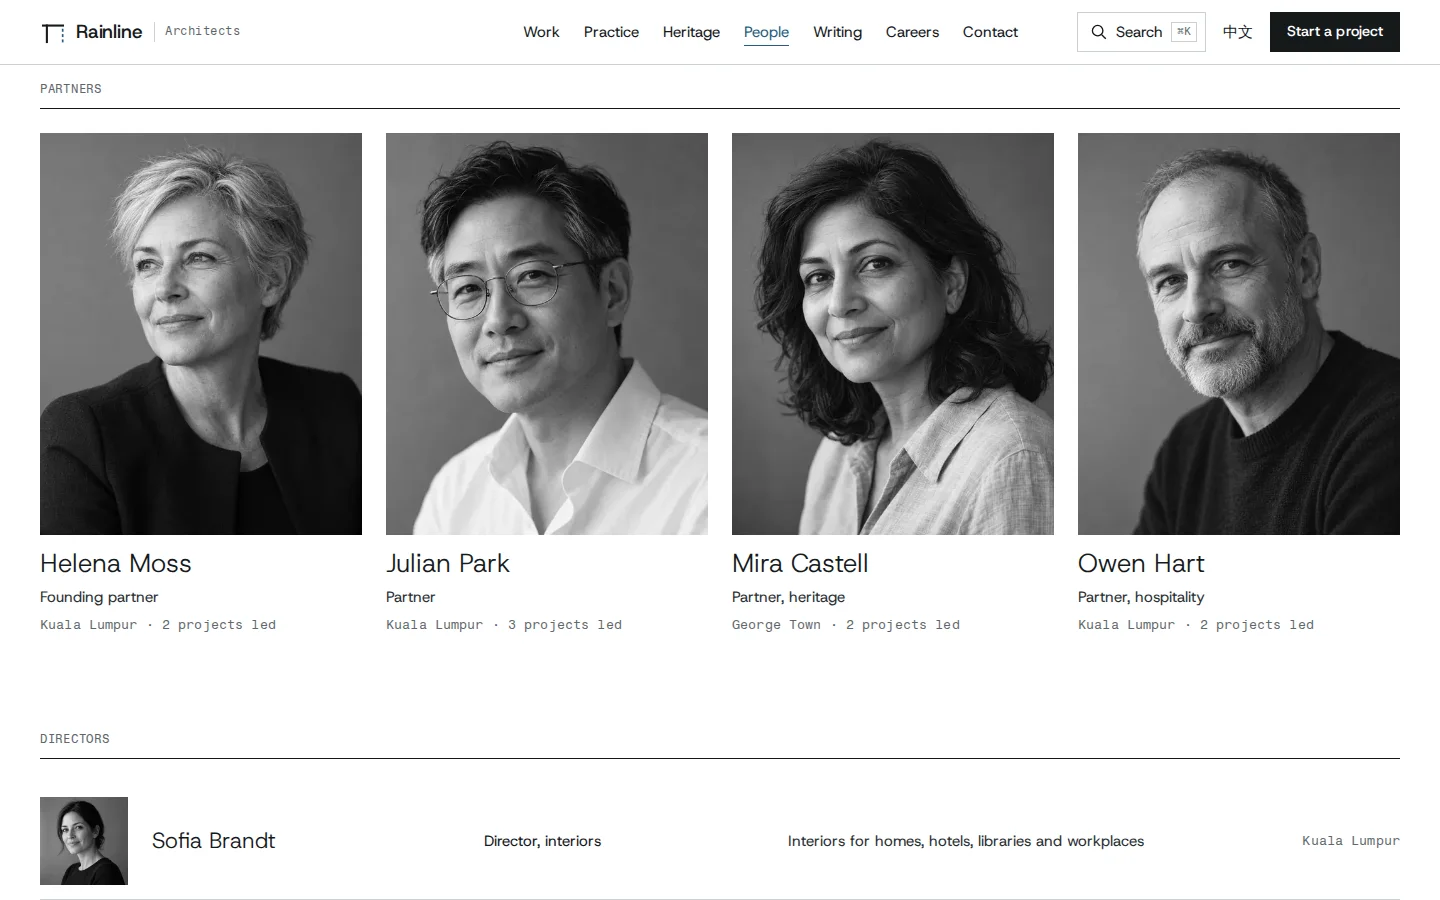
Task: Click the Rainline wordmark
Action: coord(109,32)
